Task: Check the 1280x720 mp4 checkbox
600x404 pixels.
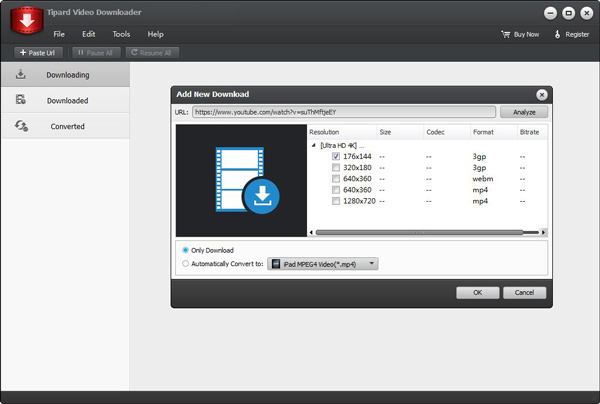Action: 336,201
